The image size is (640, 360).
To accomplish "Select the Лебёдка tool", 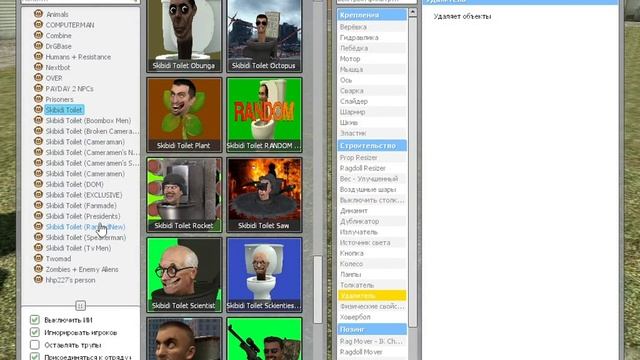I will pyautogui.click(x=372, y=48).
